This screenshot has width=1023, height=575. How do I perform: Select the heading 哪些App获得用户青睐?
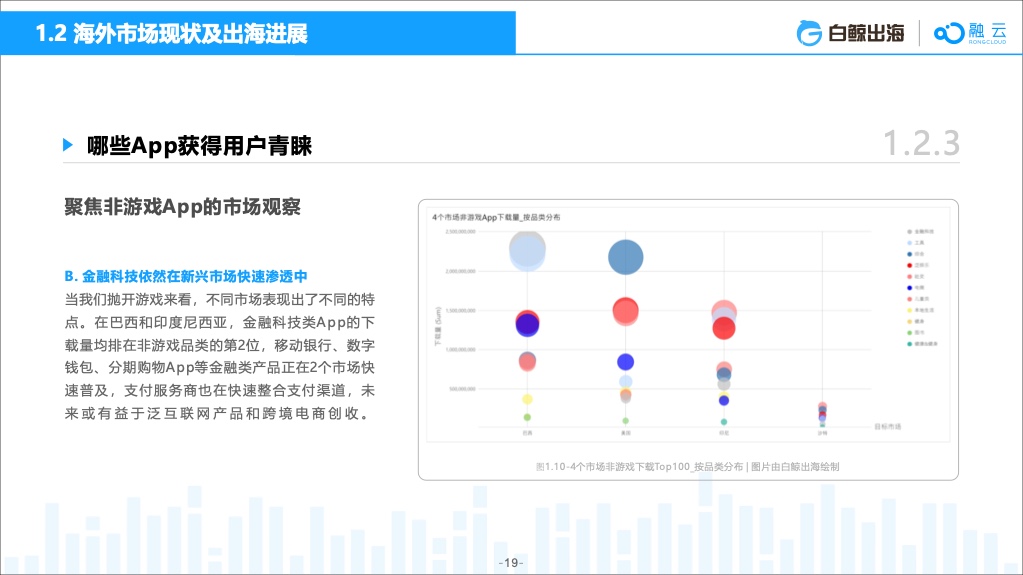pyautogui.click(x=200, y=146)
